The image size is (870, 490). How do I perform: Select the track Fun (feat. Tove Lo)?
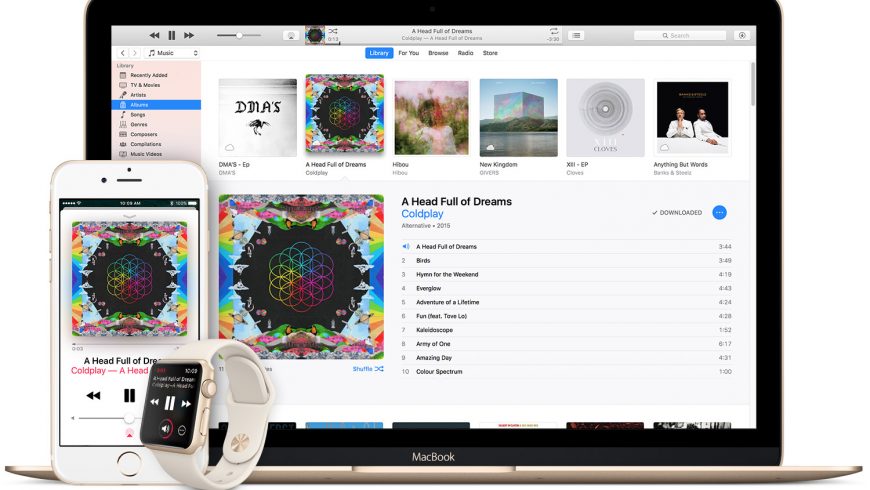point(566,316)
